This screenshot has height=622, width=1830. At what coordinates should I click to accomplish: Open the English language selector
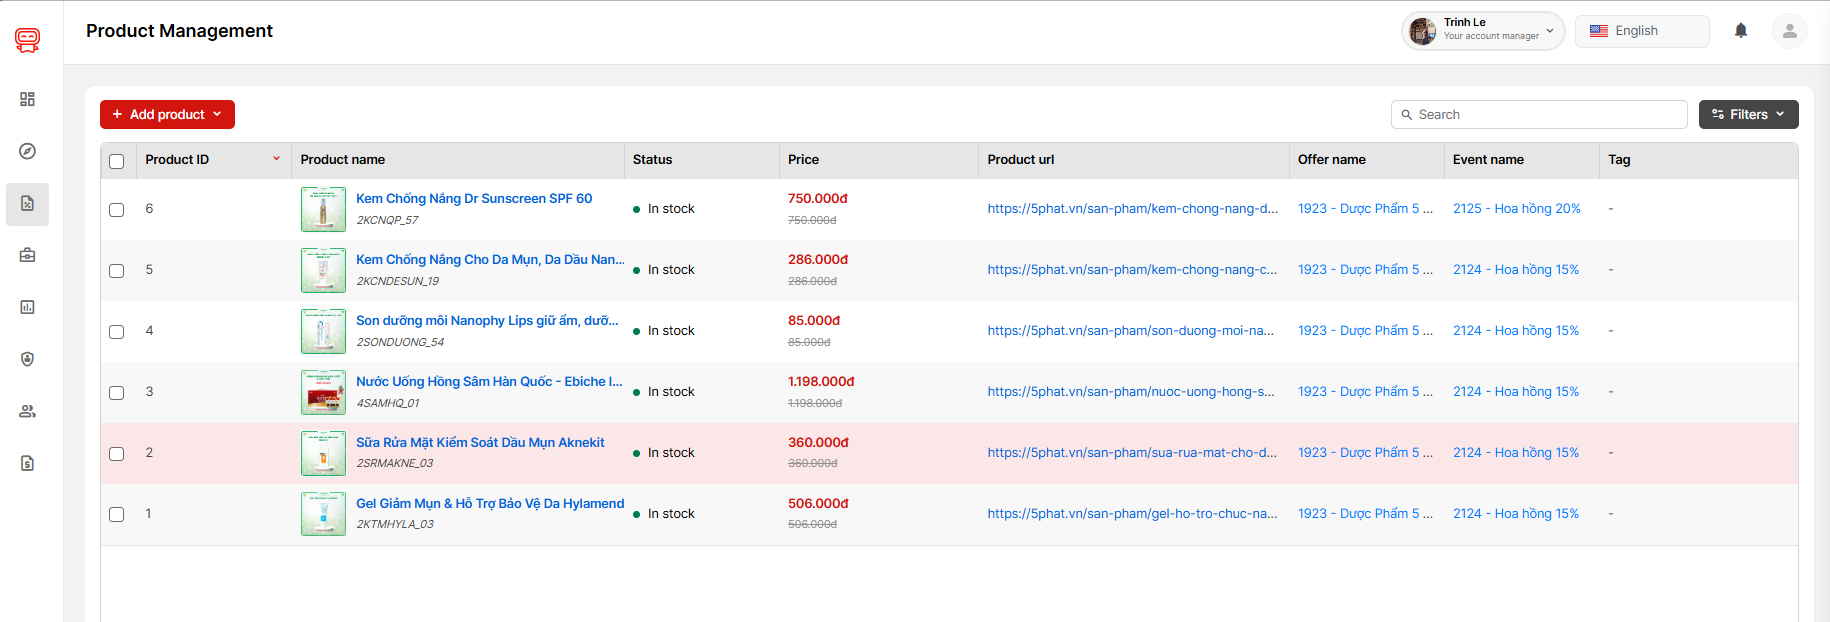1641,31
